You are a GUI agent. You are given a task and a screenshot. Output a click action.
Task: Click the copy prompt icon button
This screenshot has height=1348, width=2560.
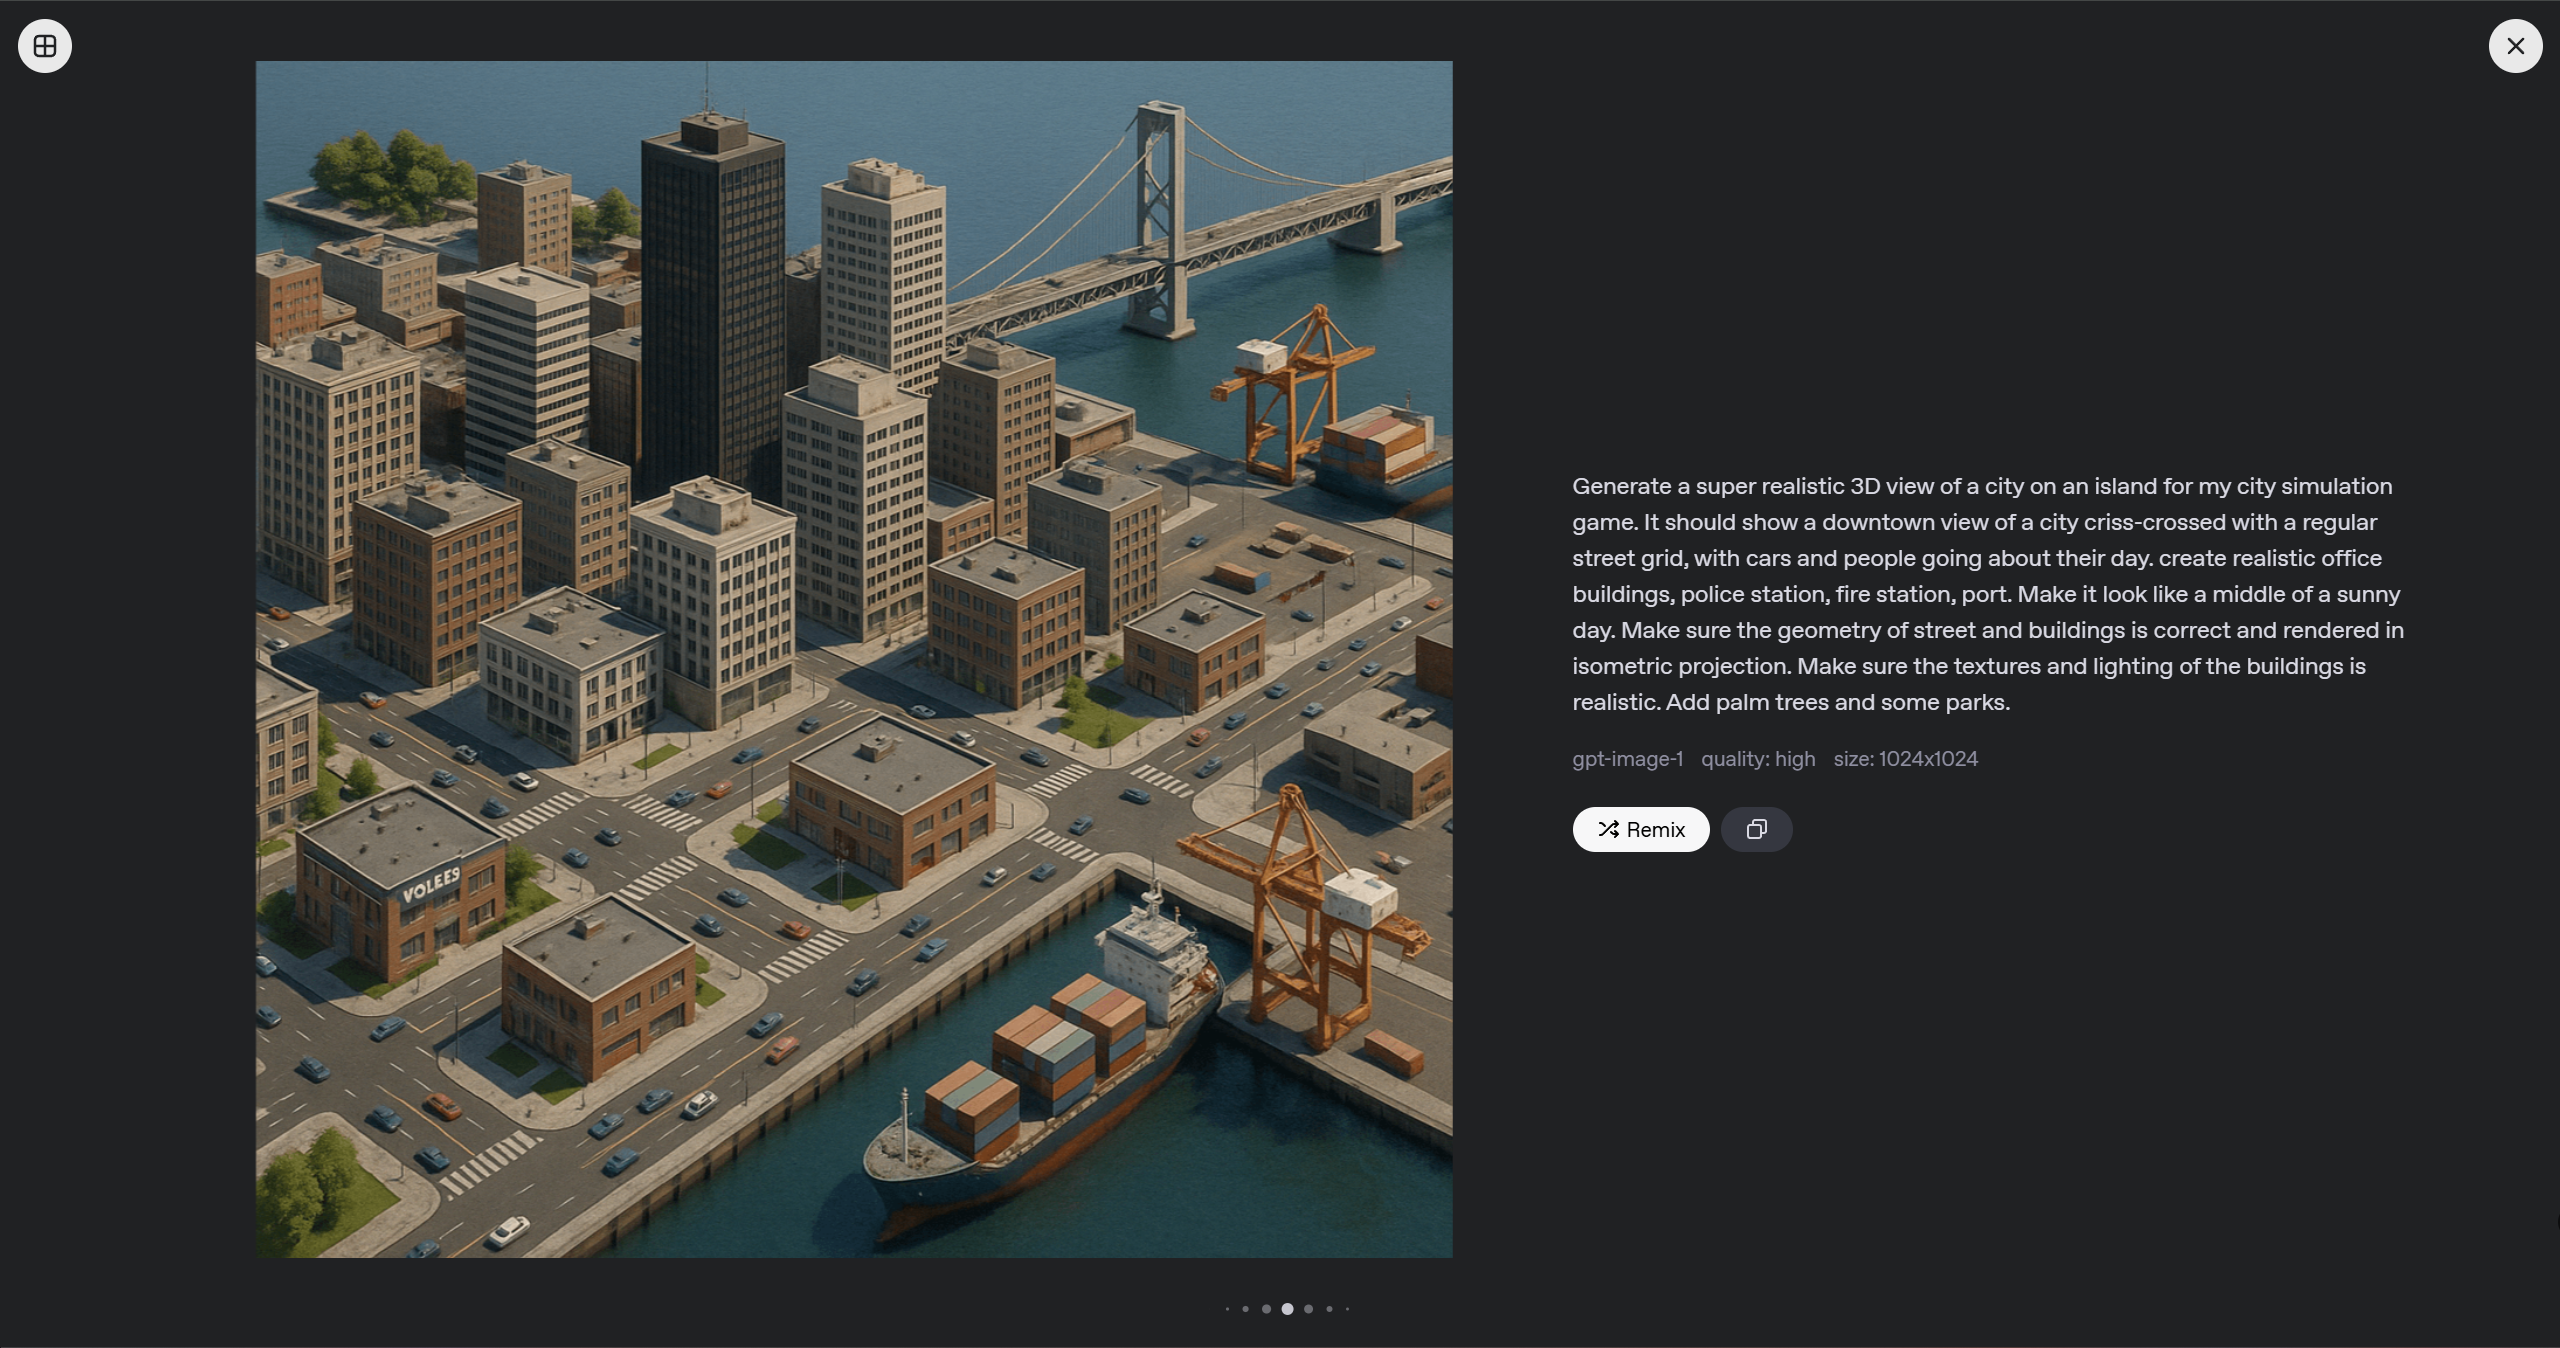click(1756, 829)
